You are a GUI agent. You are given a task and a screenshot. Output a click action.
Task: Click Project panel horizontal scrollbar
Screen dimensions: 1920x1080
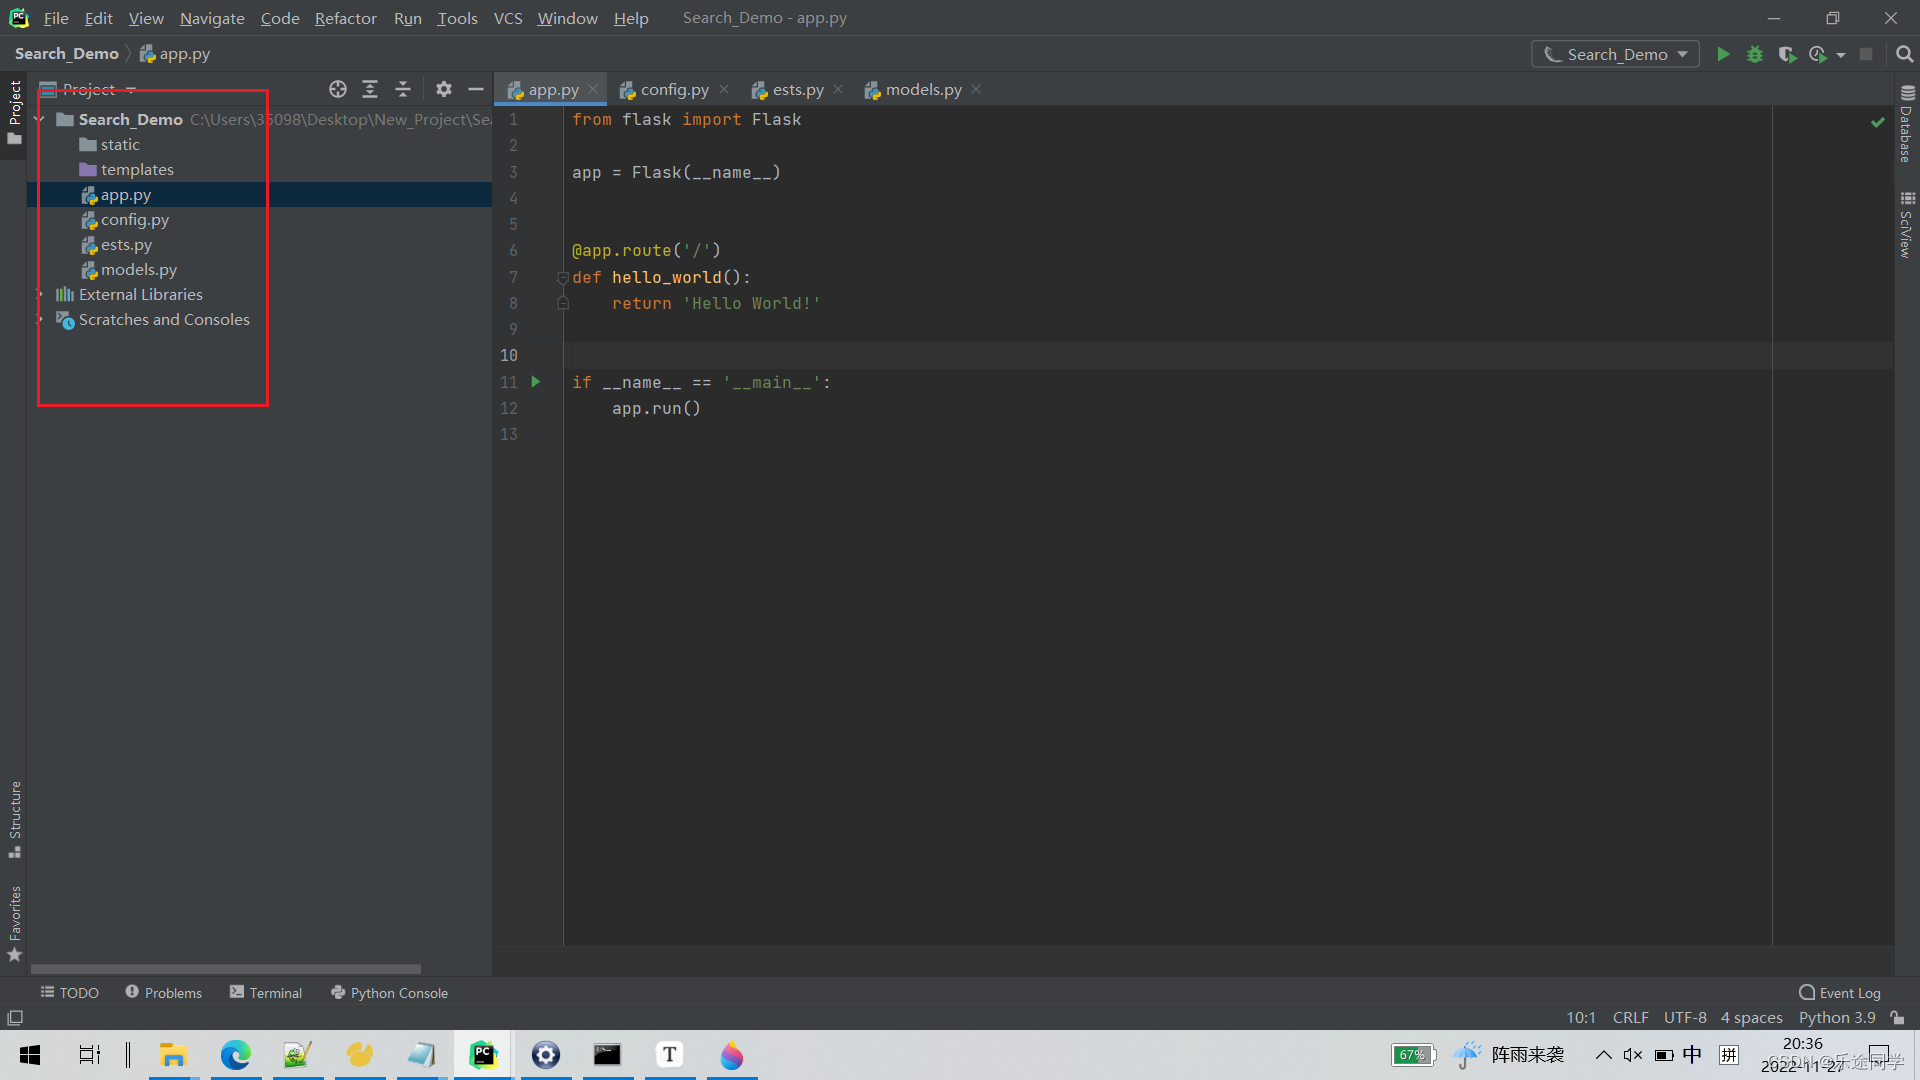(225, 968)
